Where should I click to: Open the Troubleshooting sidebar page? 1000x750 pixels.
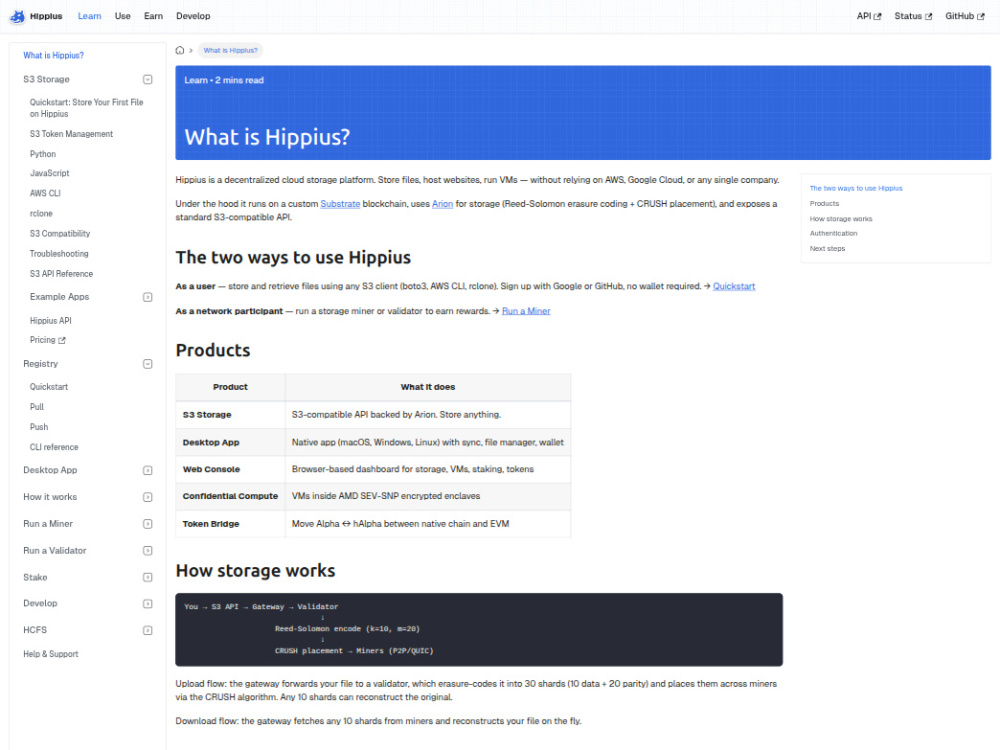point(59,254)
